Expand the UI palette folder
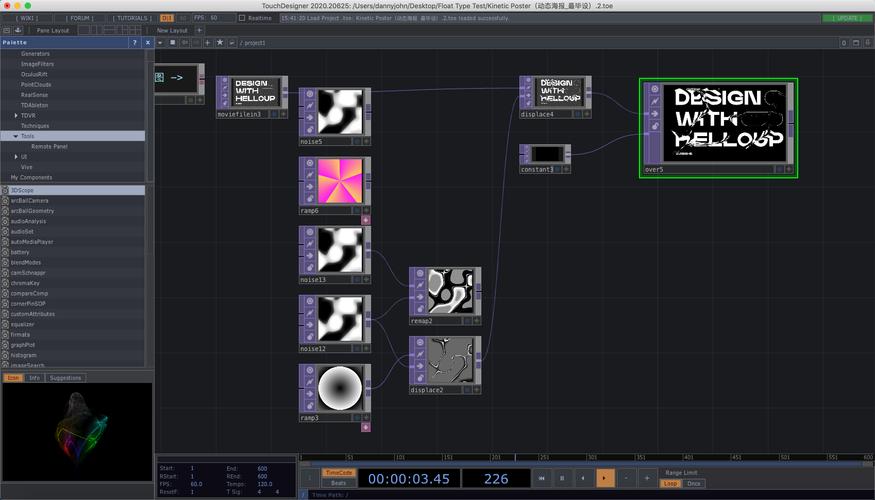 pyautogui.click(x=16, y=157)
